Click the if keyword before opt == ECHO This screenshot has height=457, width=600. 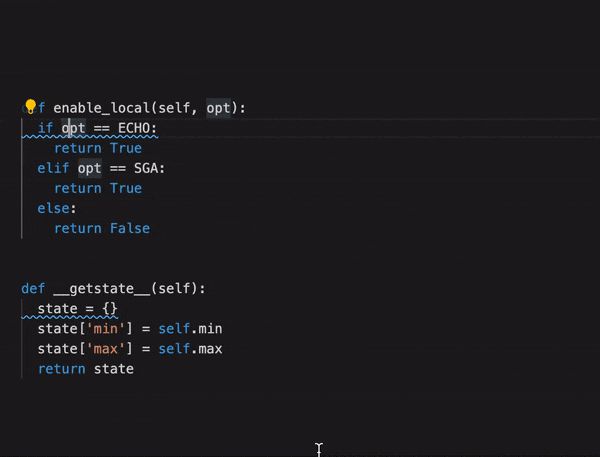pyautogui.click(x=45, y=128)
